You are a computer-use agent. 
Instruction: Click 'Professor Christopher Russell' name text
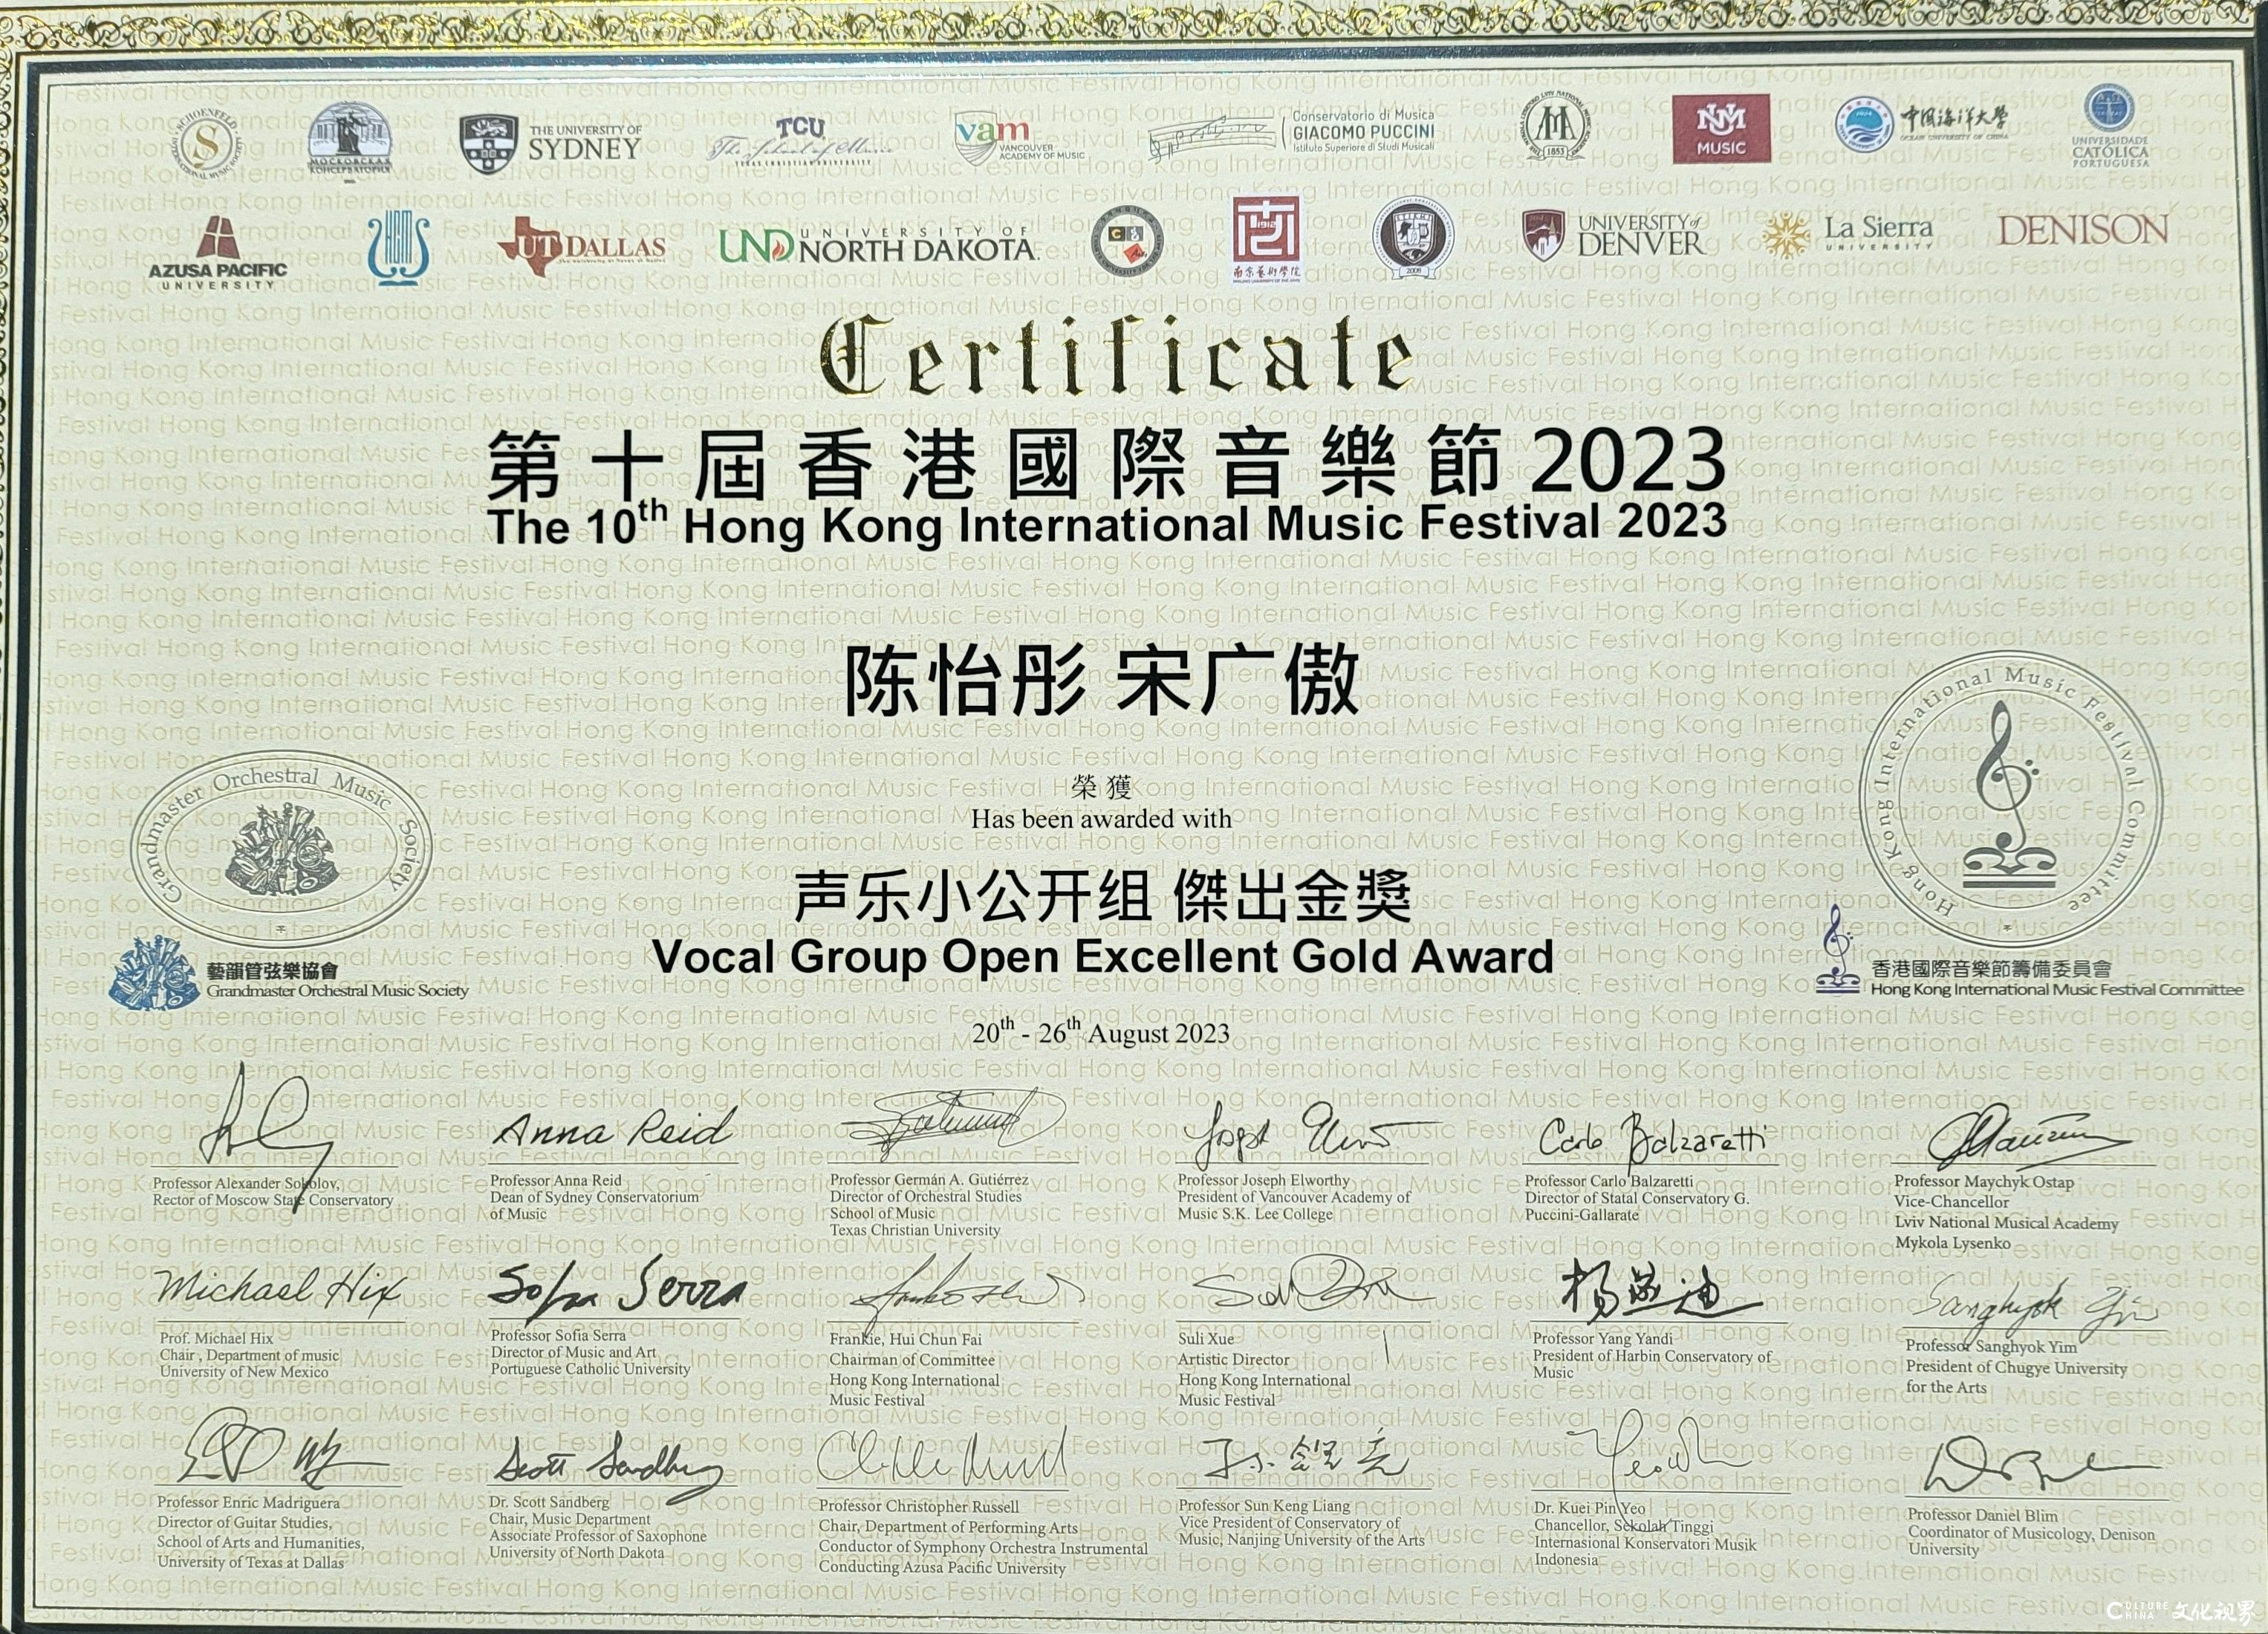919,1506
